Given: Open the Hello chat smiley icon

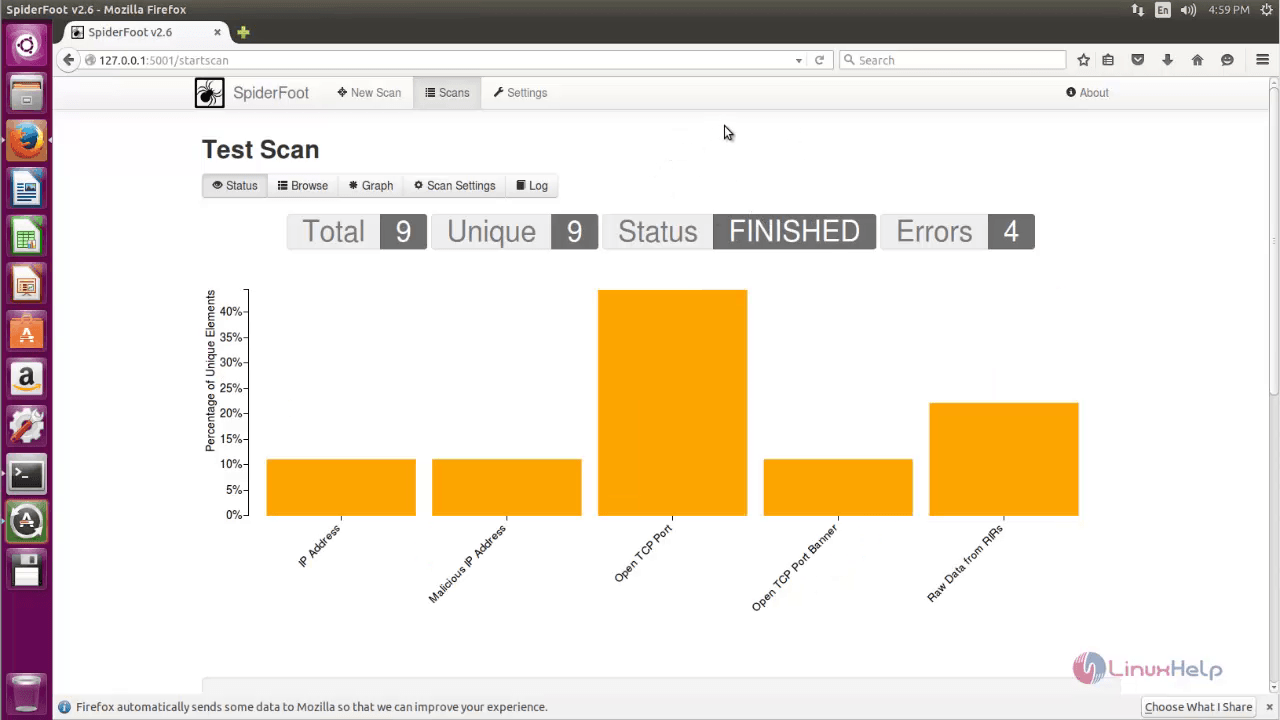Looking at the screenshot, I should [x=1227, y=60].
